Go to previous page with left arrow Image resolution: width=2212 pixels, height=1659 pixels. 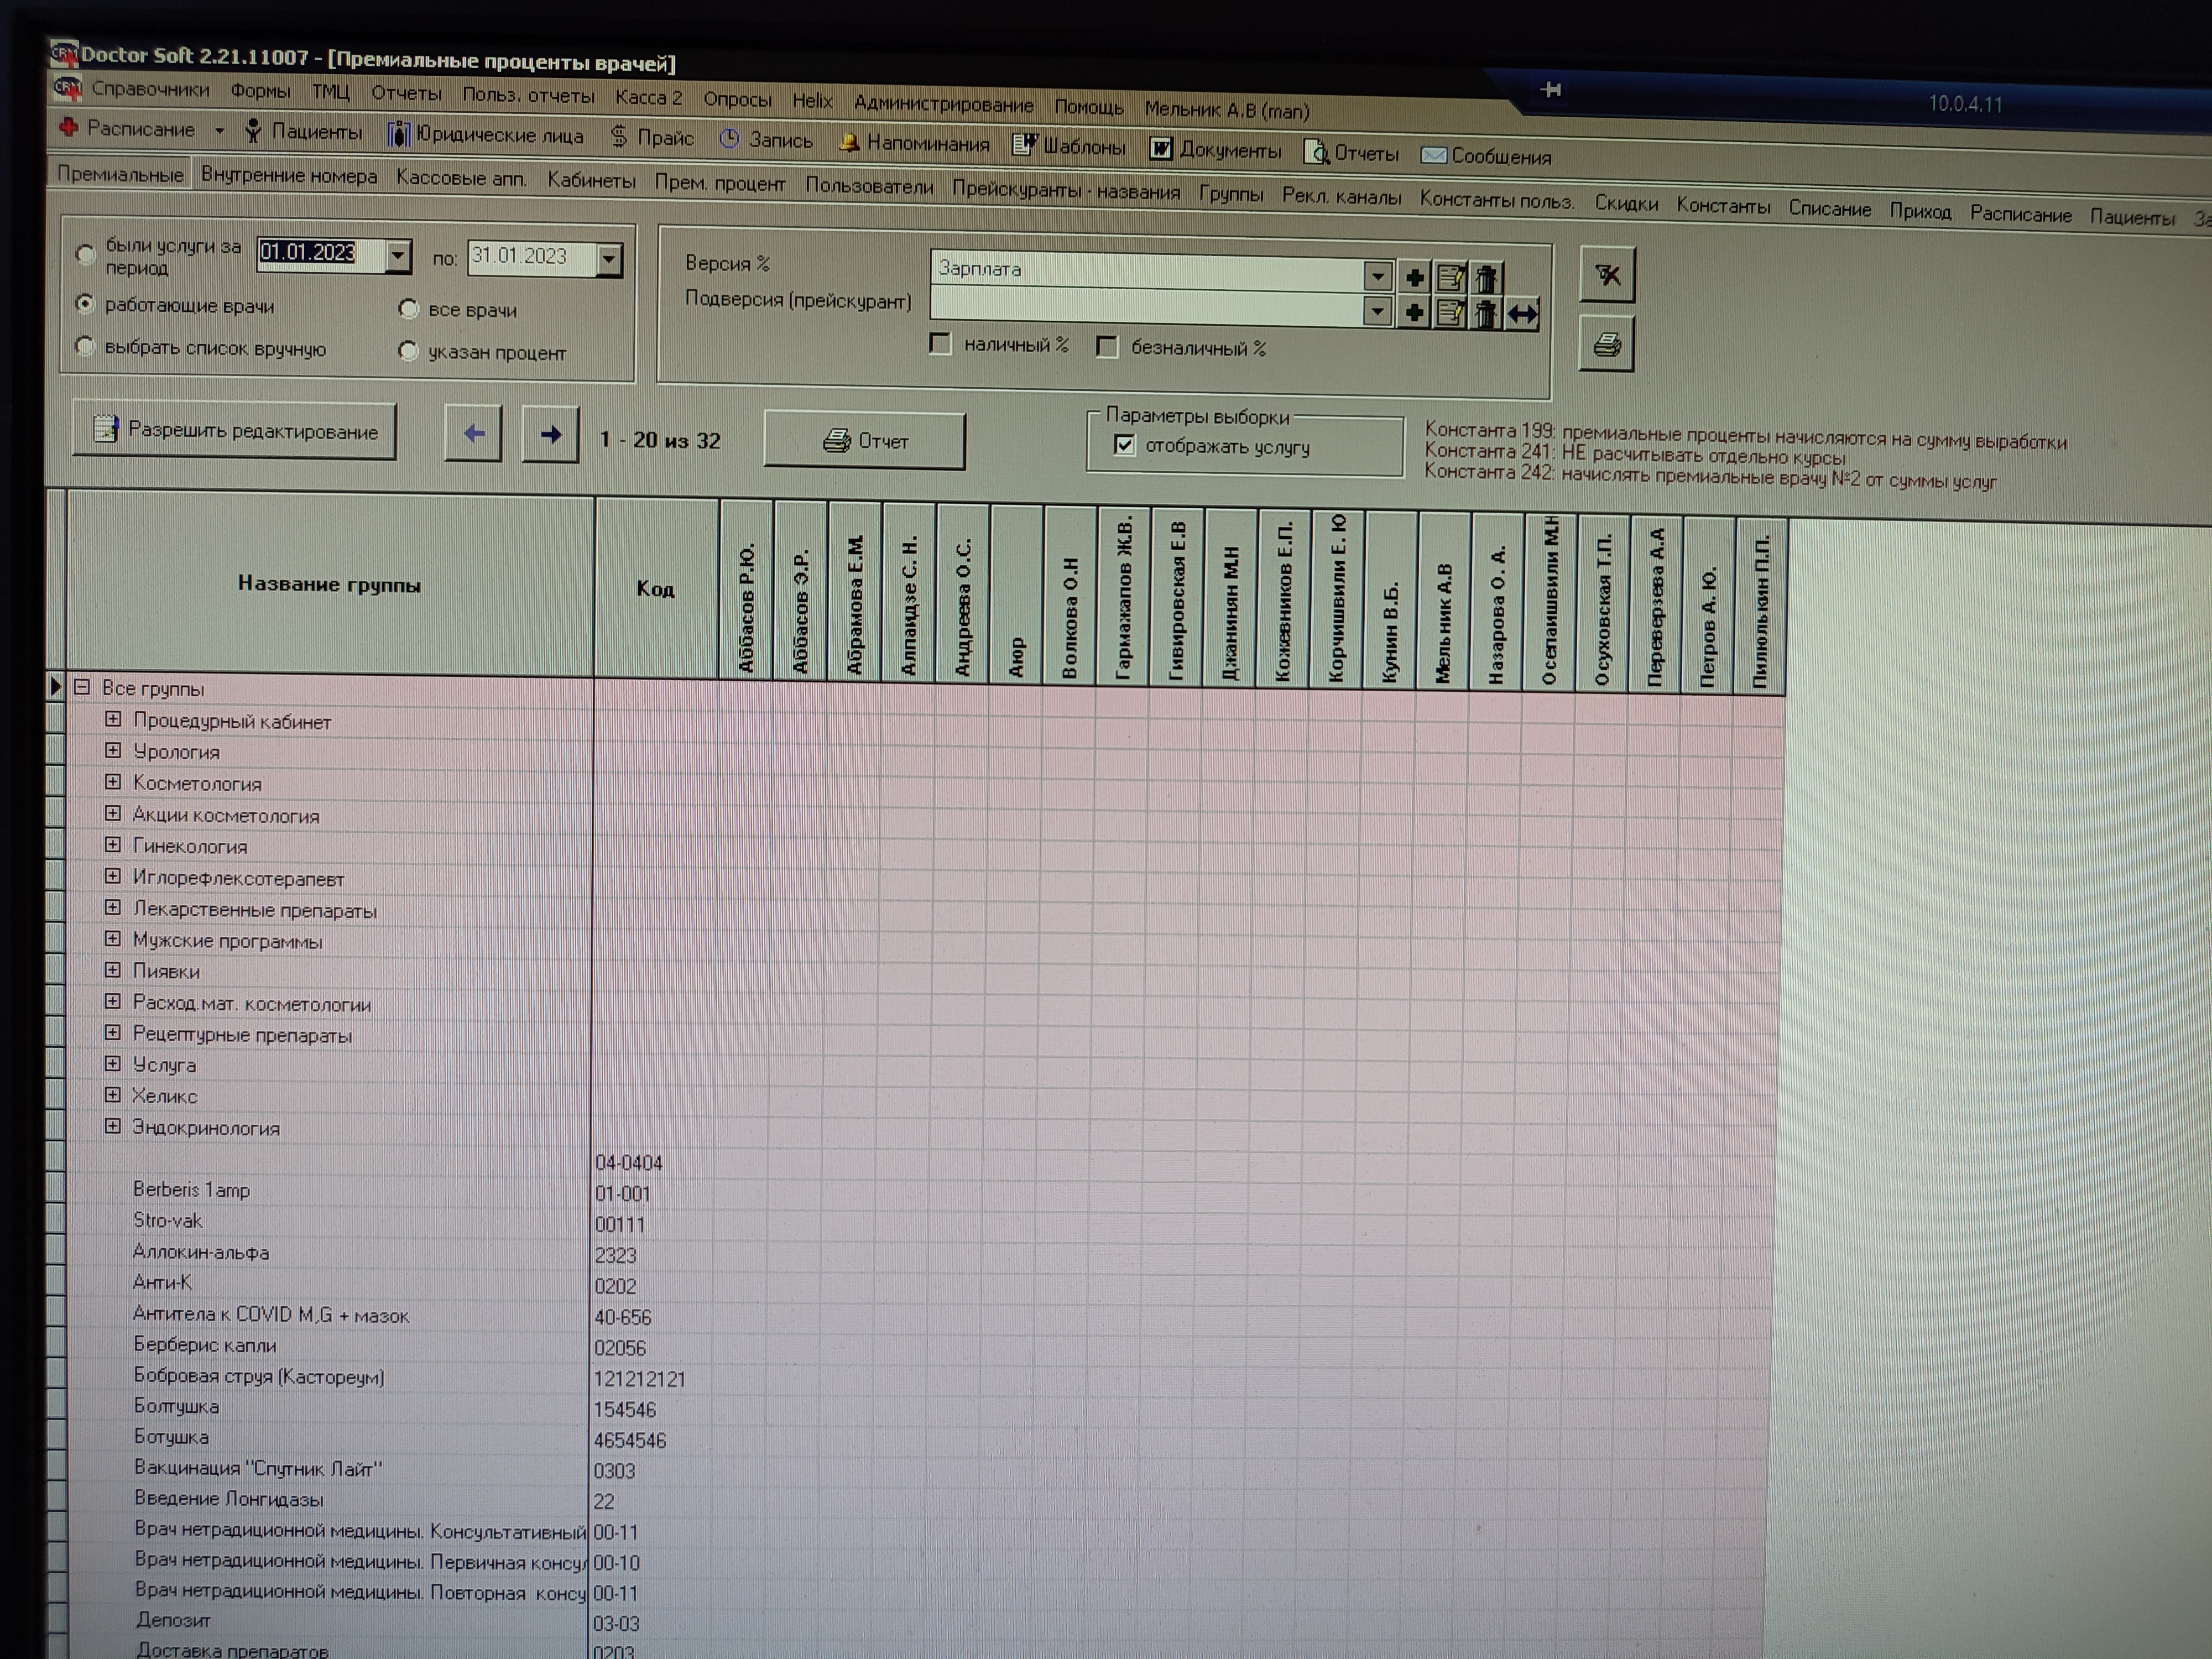(473, 434)
